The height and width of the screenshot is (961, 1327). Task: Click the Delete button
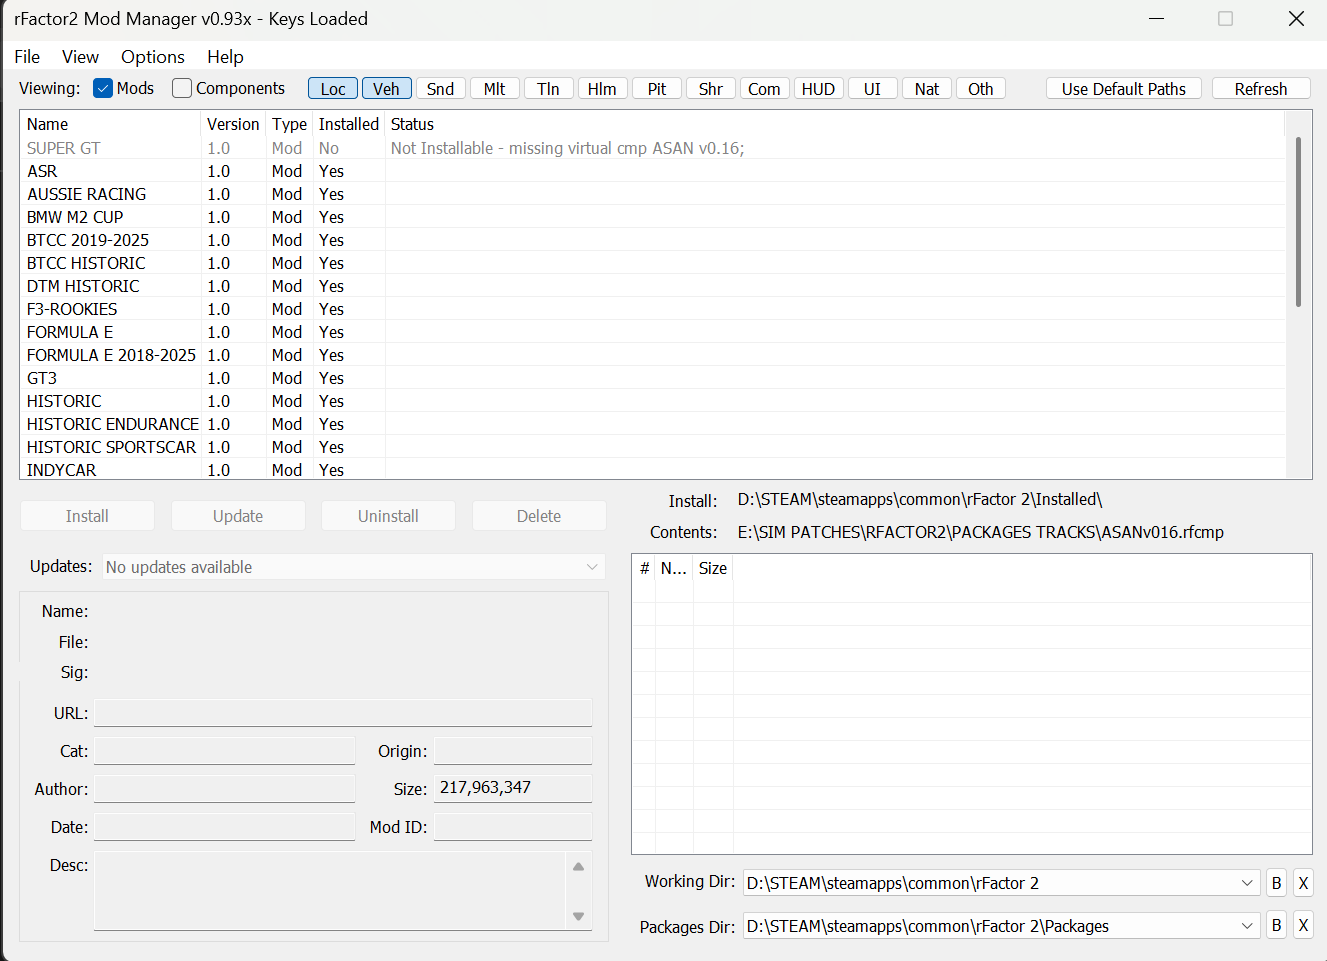539,516
